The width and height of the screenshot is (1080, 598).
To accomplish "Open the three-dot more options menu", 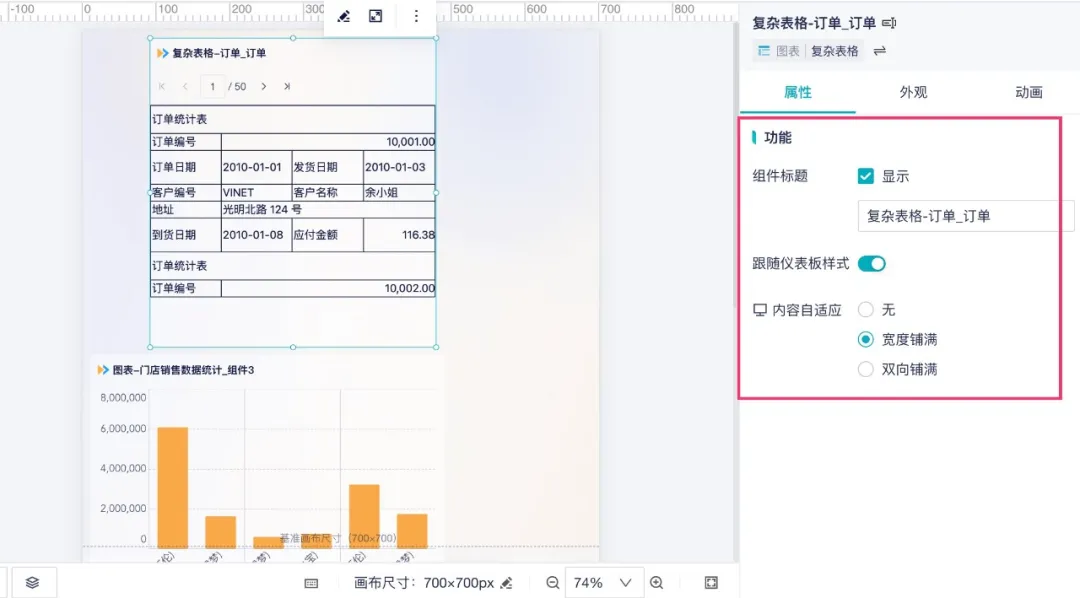I will tap(415, 16).
